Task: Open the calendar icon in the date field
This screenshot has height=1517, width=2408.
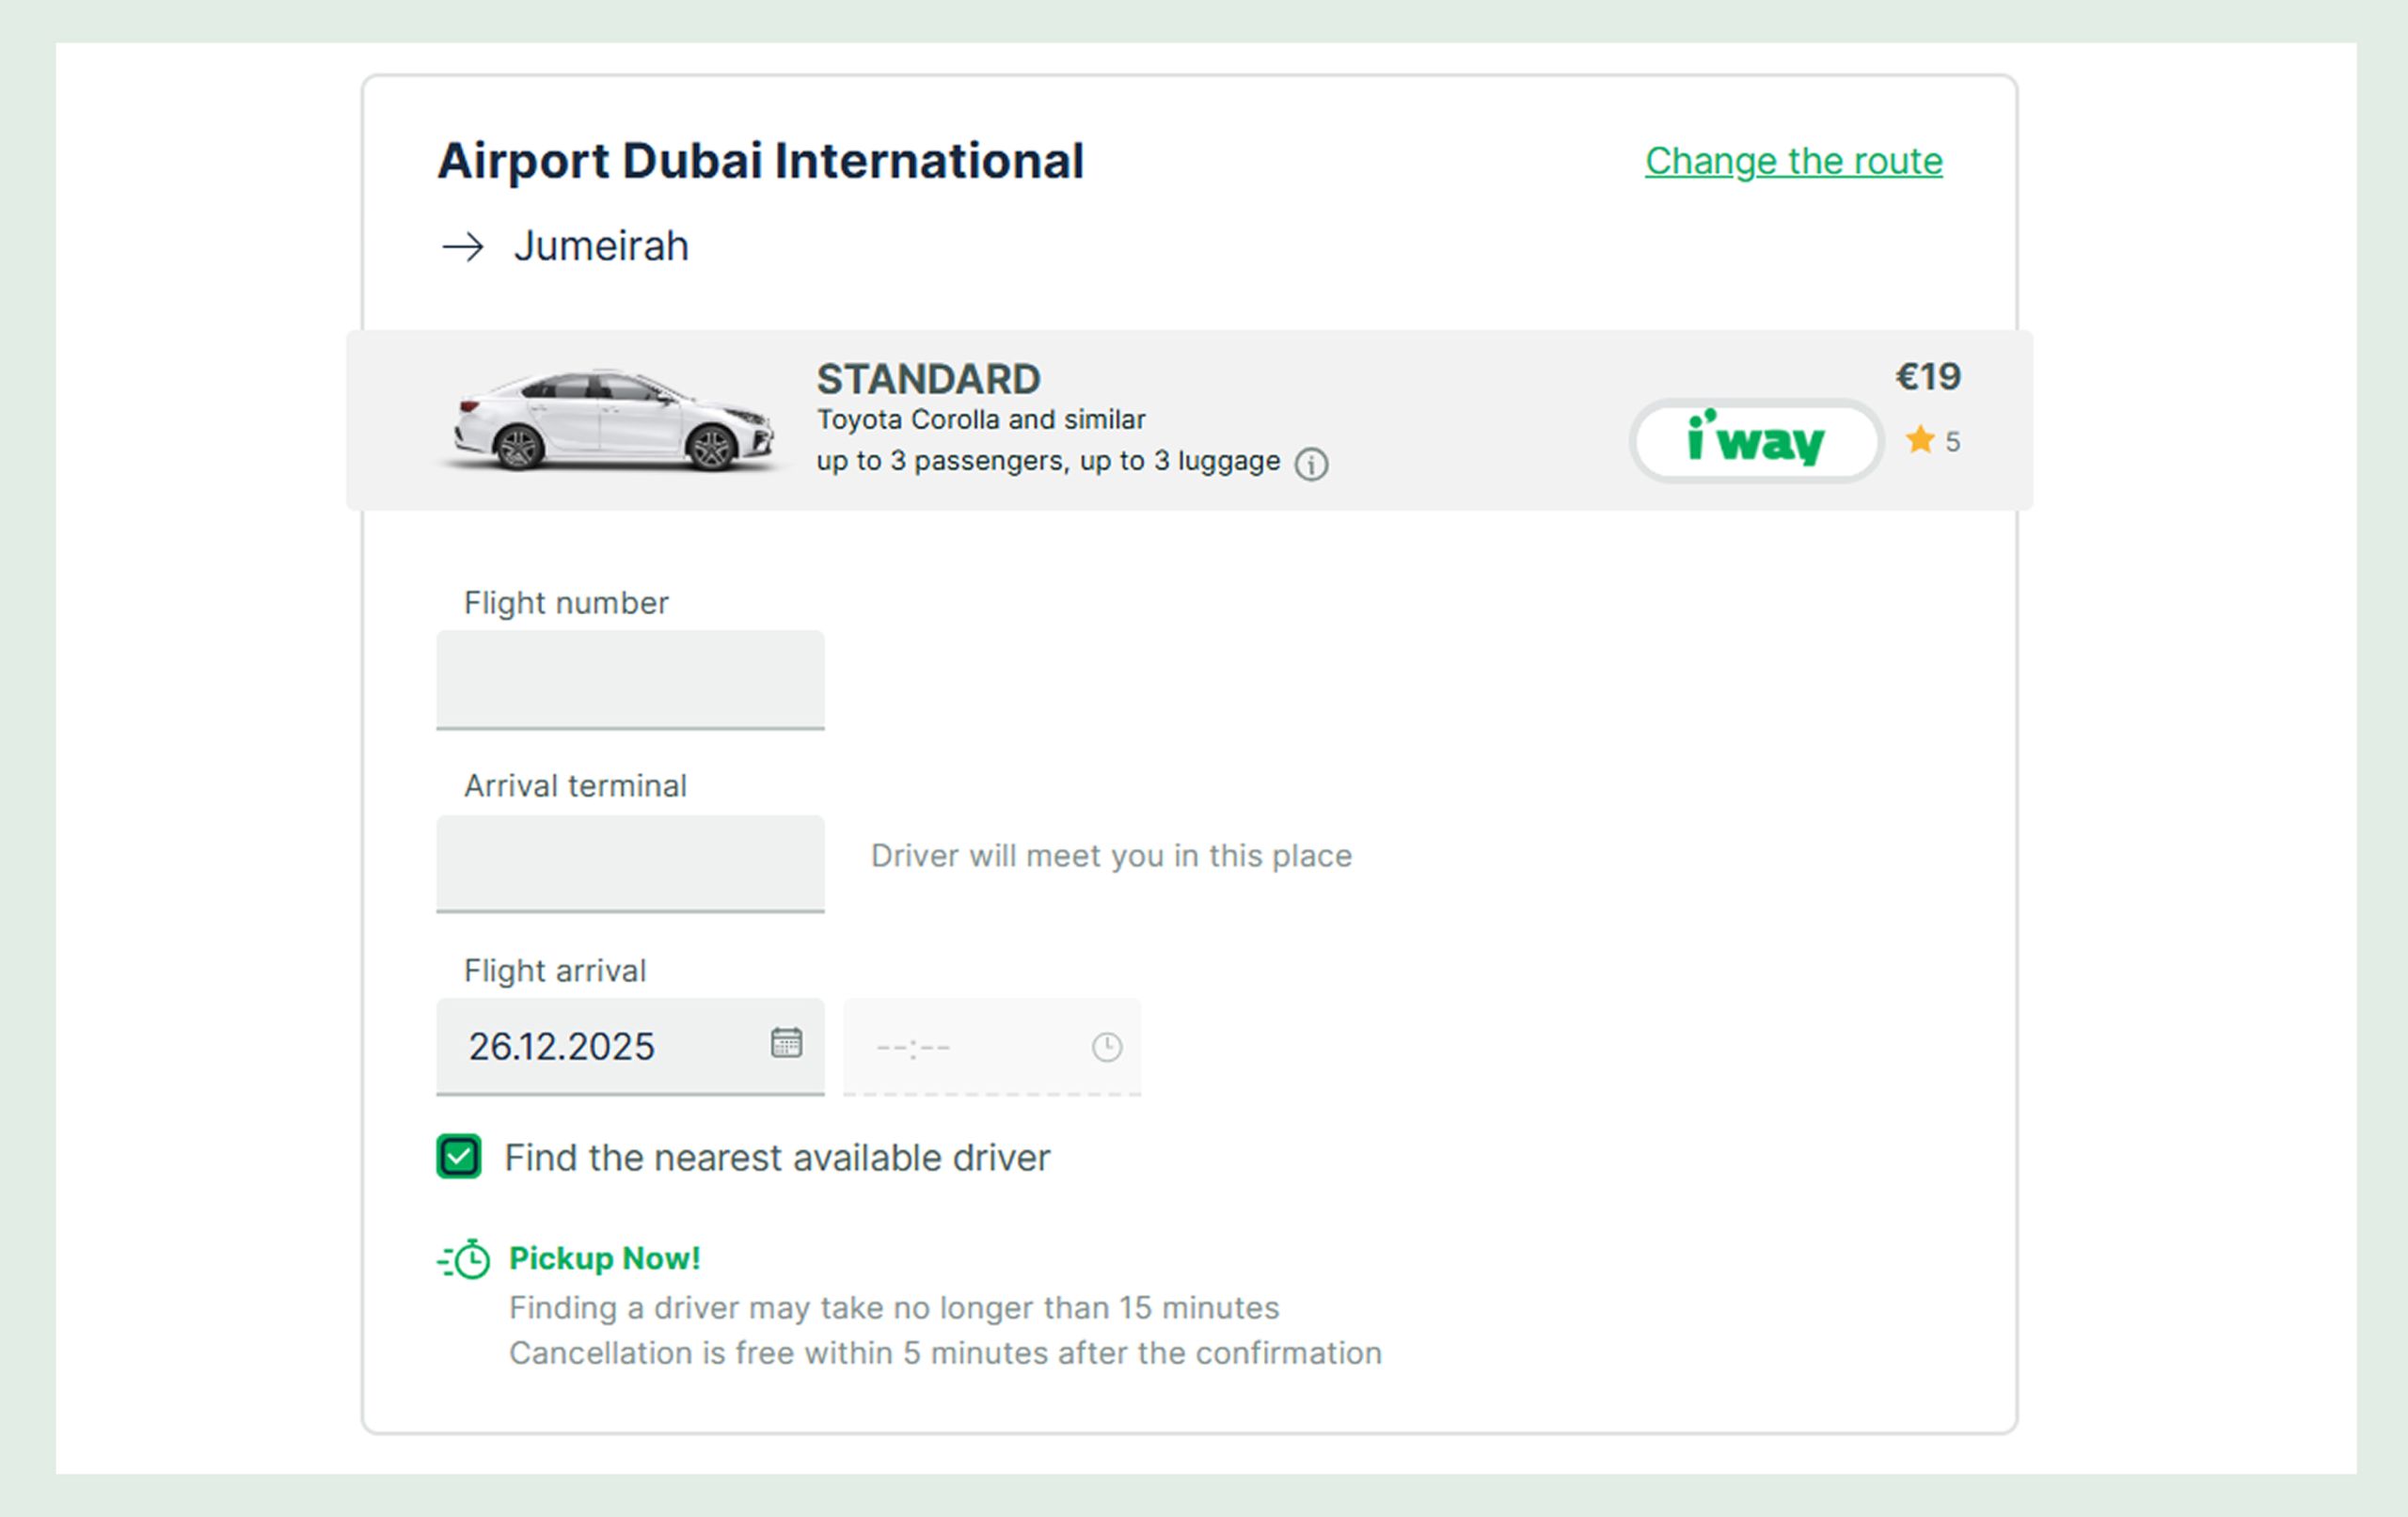Action: [786, 1042]
